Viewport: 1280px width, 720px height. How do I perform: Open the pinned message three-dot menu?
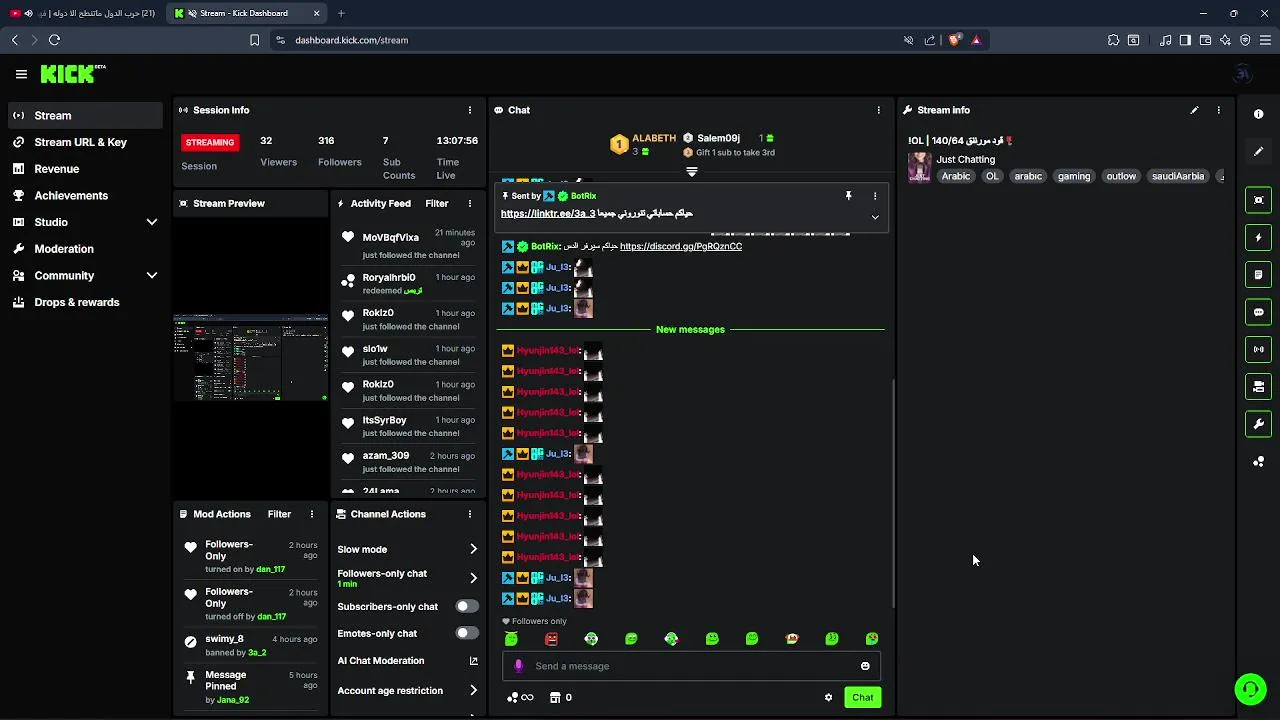click(x=875, y=196)
